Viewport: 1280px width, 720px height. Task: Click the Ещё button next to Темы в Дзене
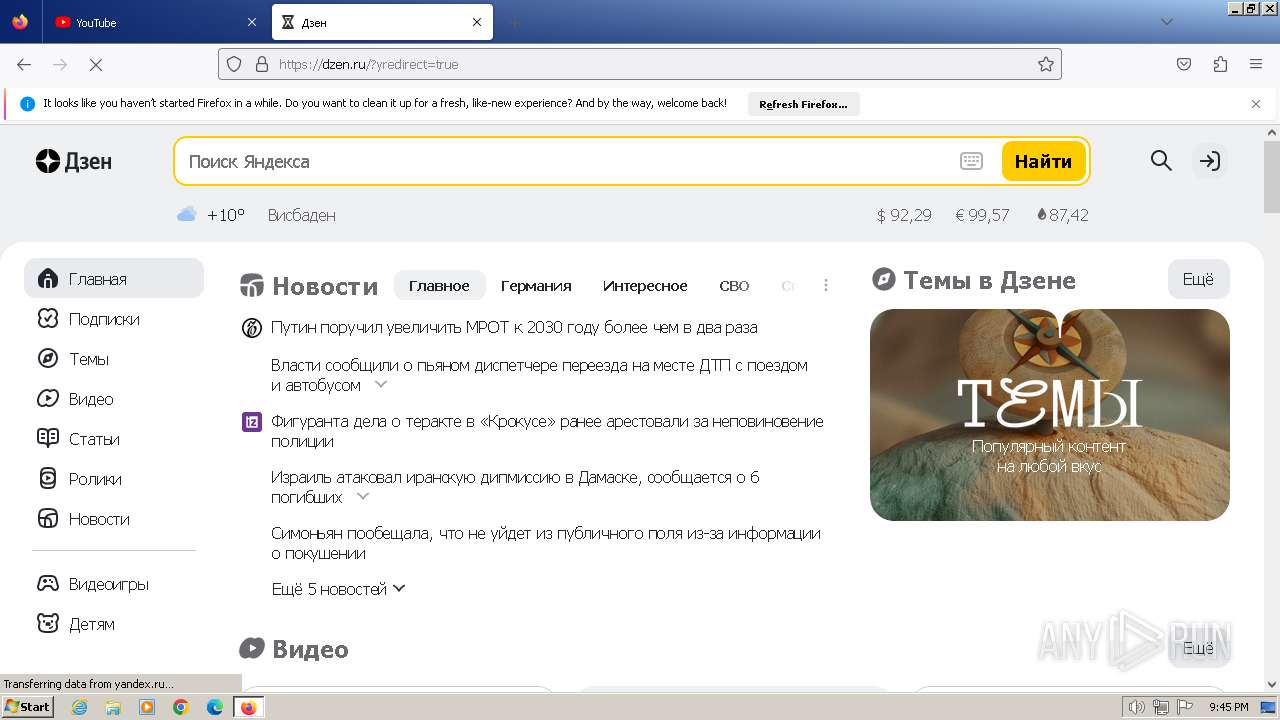click(x=1198, y=279)
